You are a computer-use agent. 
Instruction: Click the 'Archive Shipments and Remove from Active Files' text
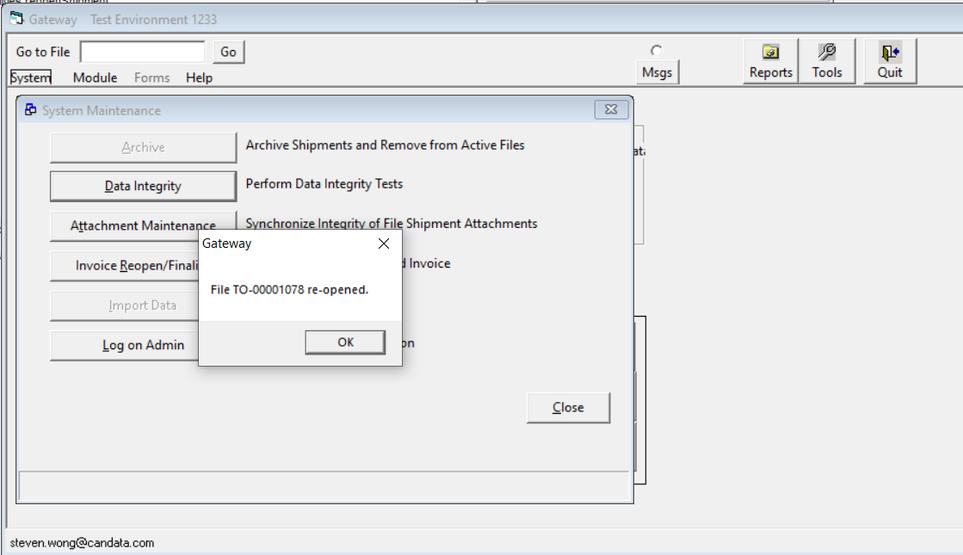385,146
